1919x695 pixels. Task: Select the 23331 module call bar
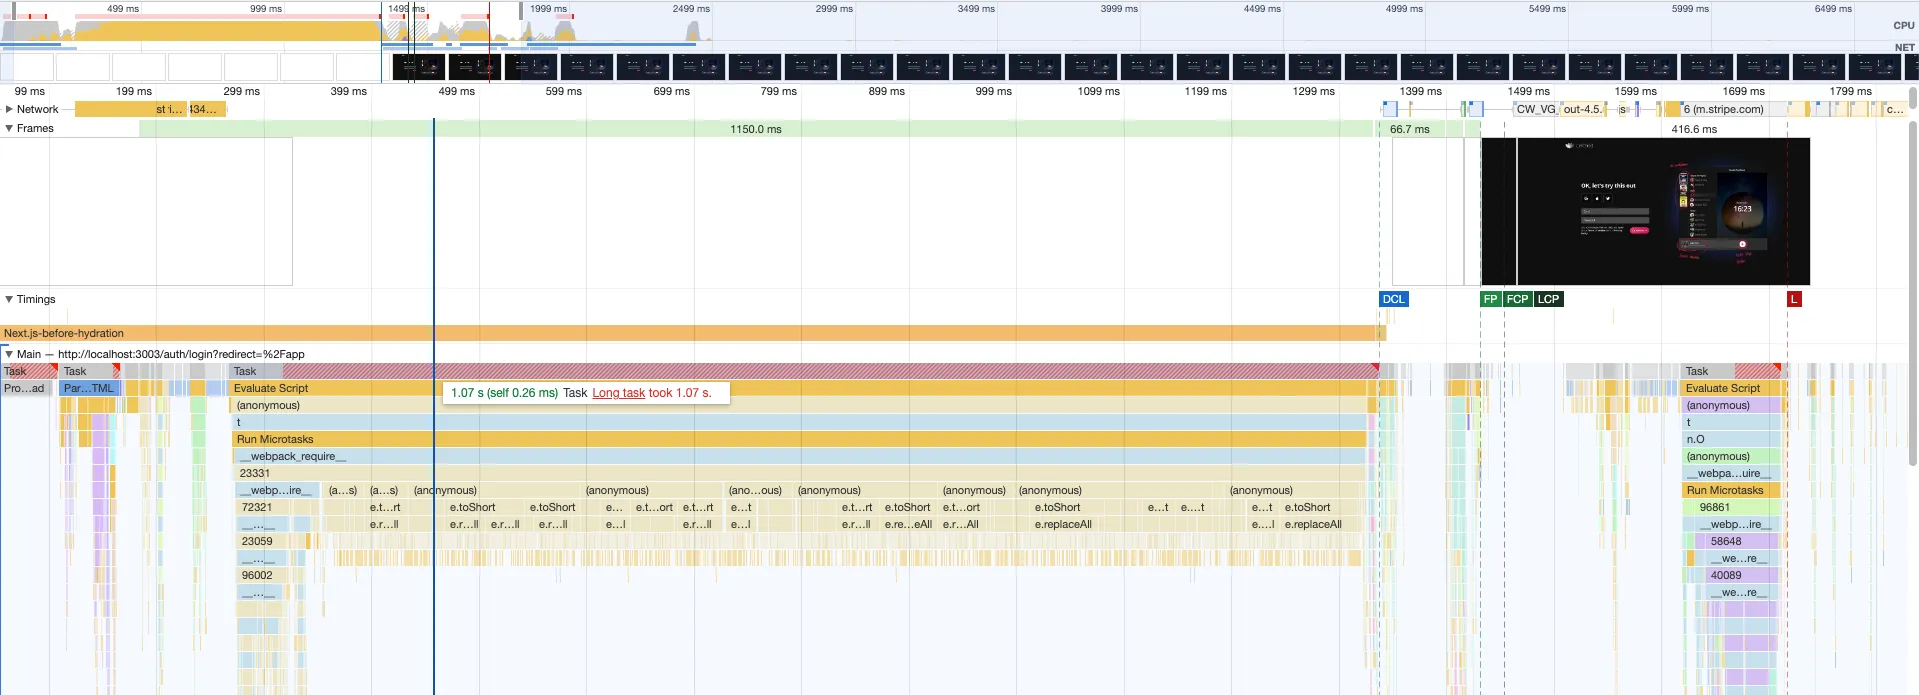(x=800, y=473)
